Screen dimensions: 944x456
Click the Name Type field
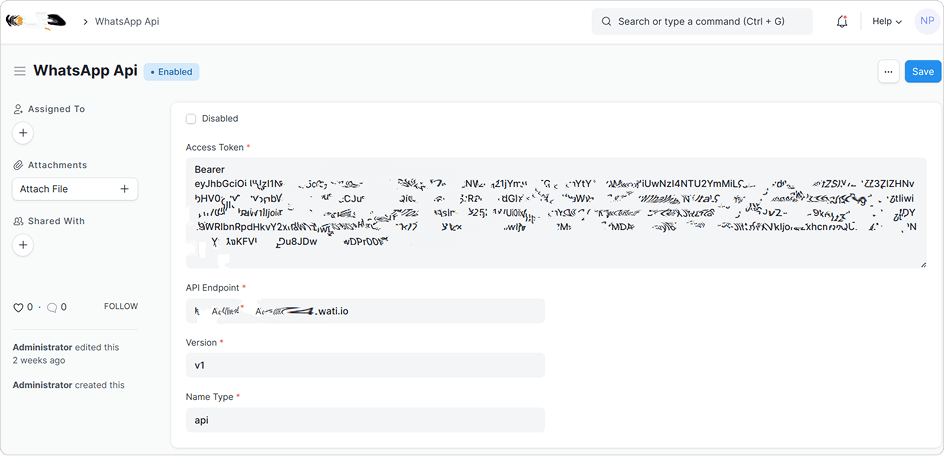point(365,420)
